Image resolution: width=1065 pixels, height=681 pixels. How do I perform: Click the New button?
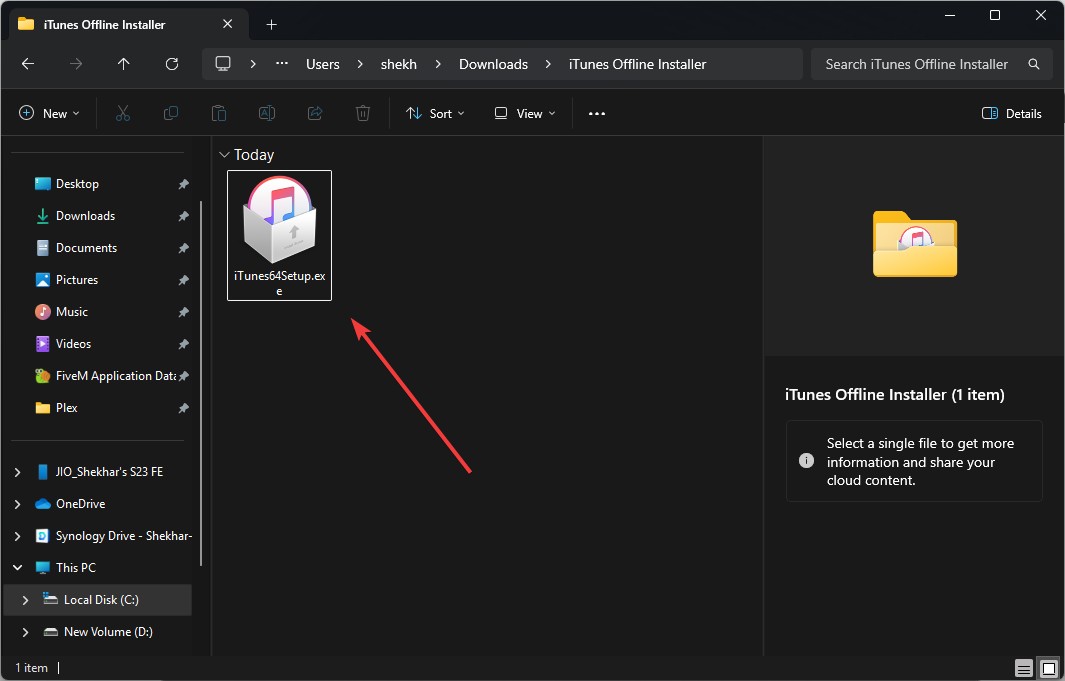coord(49,113)
